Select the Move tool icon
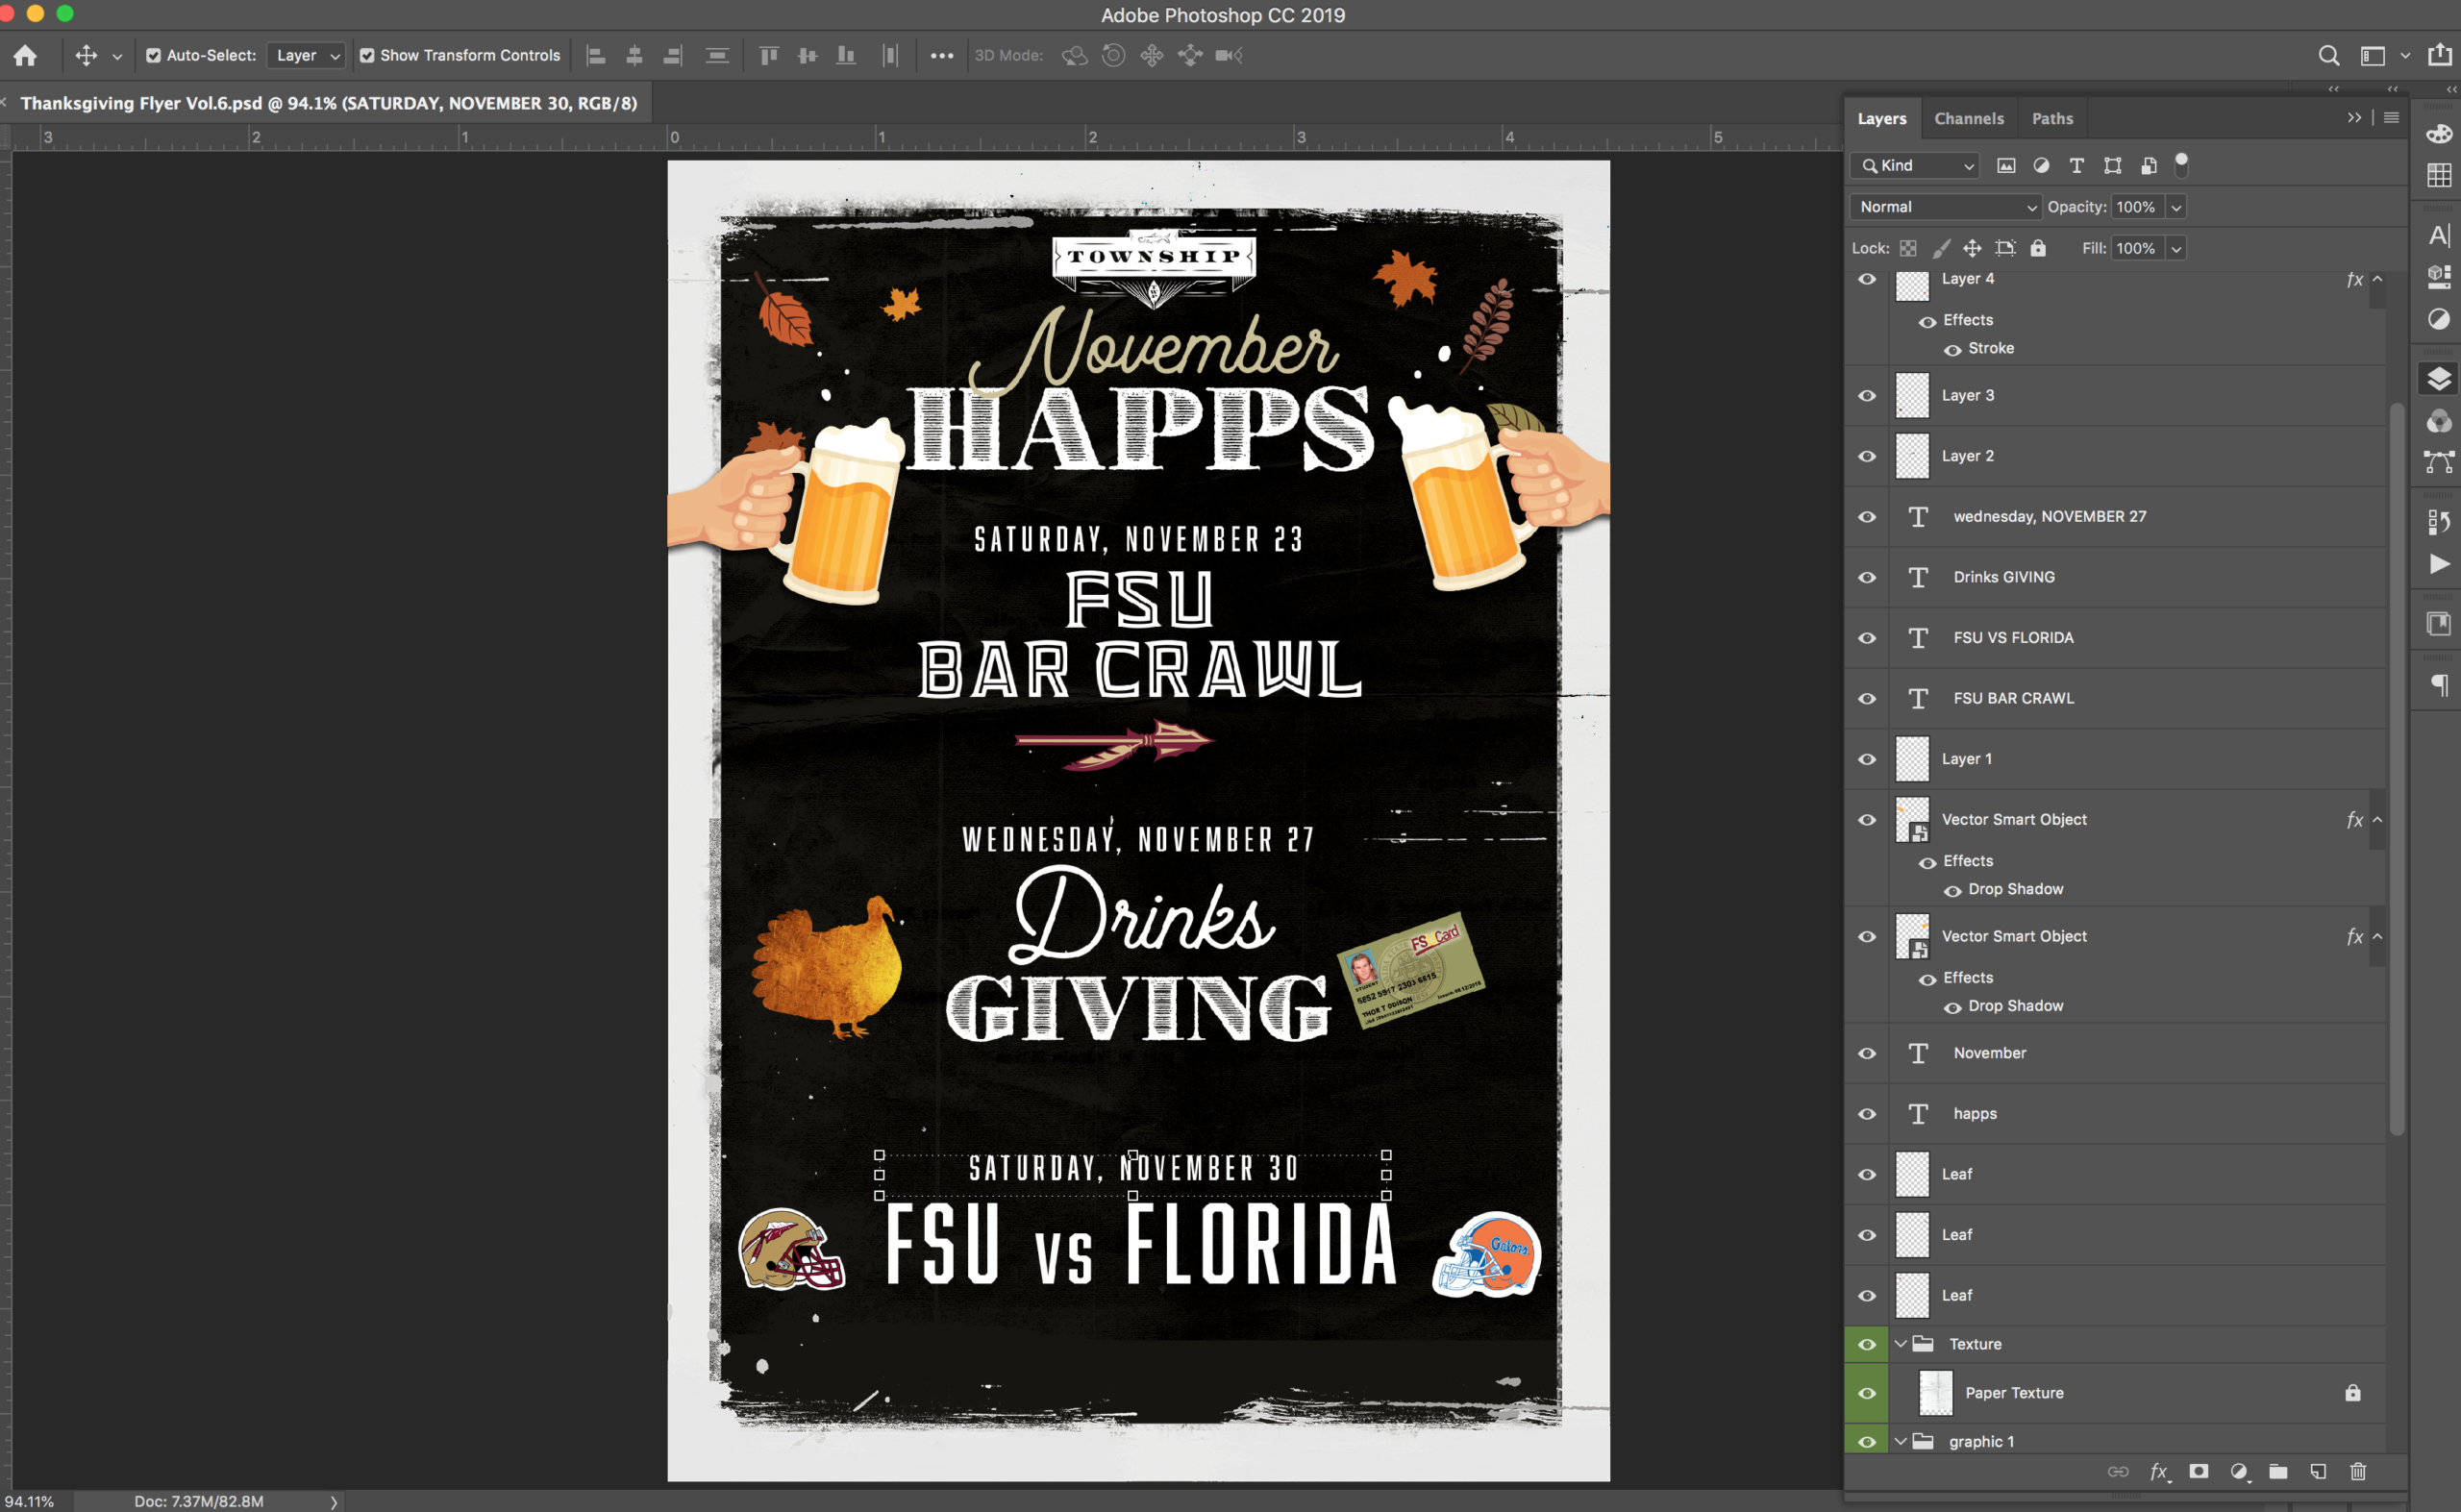The width and height of the screenshot is (2461, 1512). pyautogui.click(x=86, y=55)
